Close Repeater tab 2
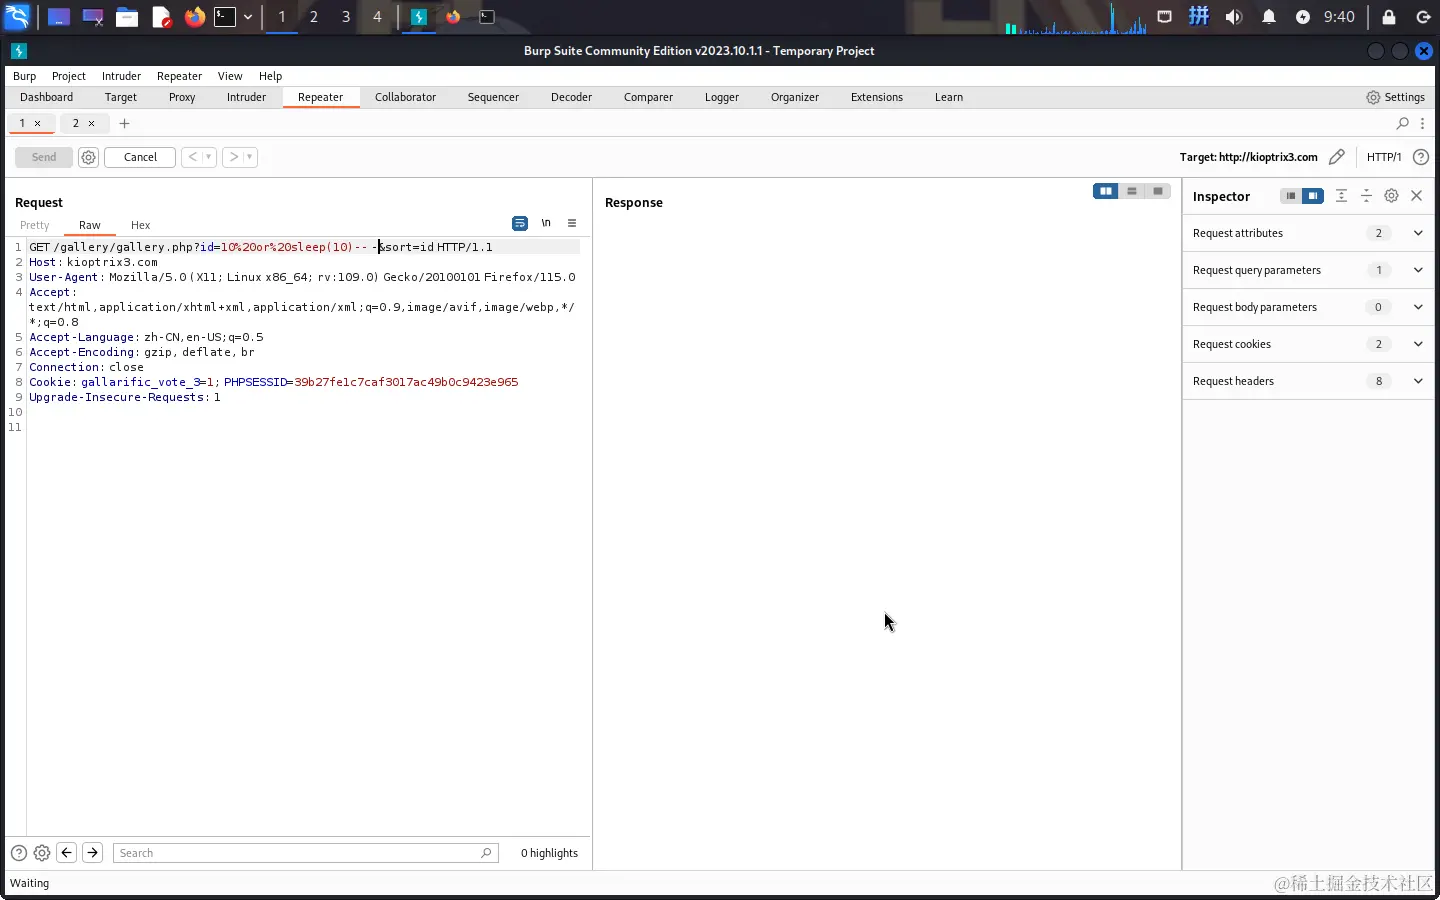Screen dimensions: 1440x900 point(91,123)
